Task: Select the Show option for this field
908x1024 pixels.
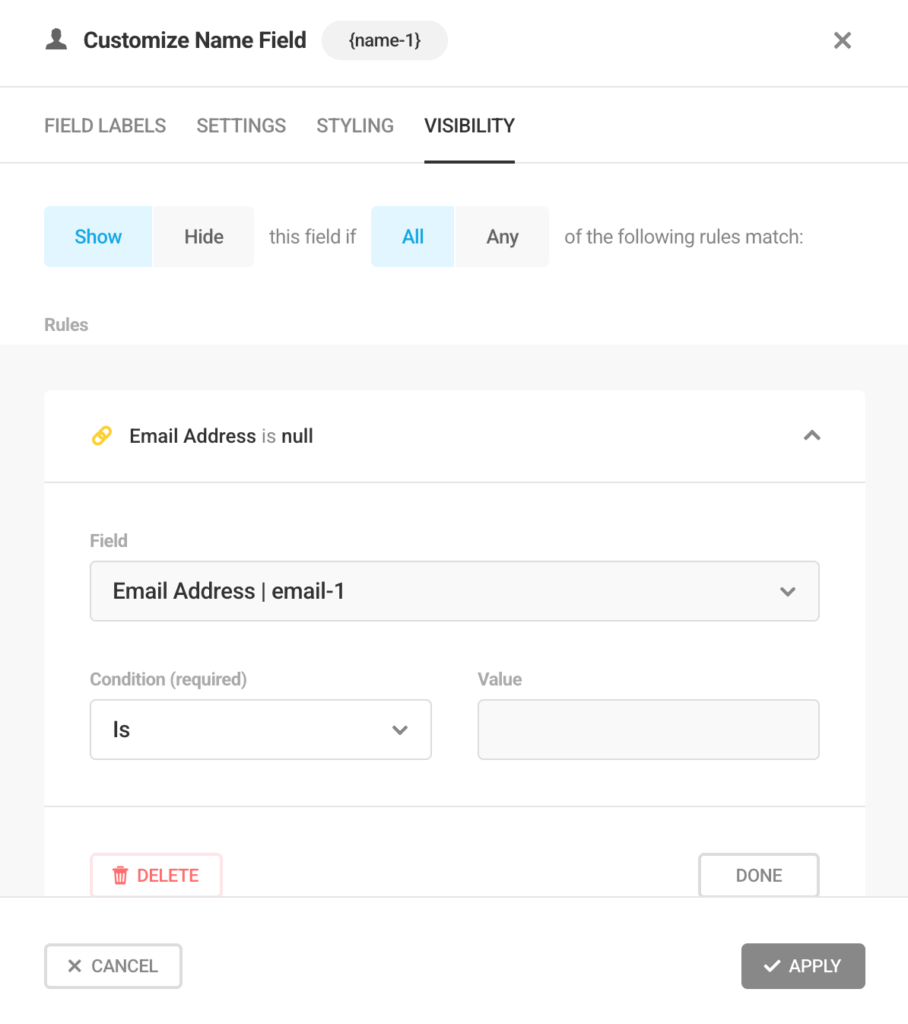Action: 98,237
